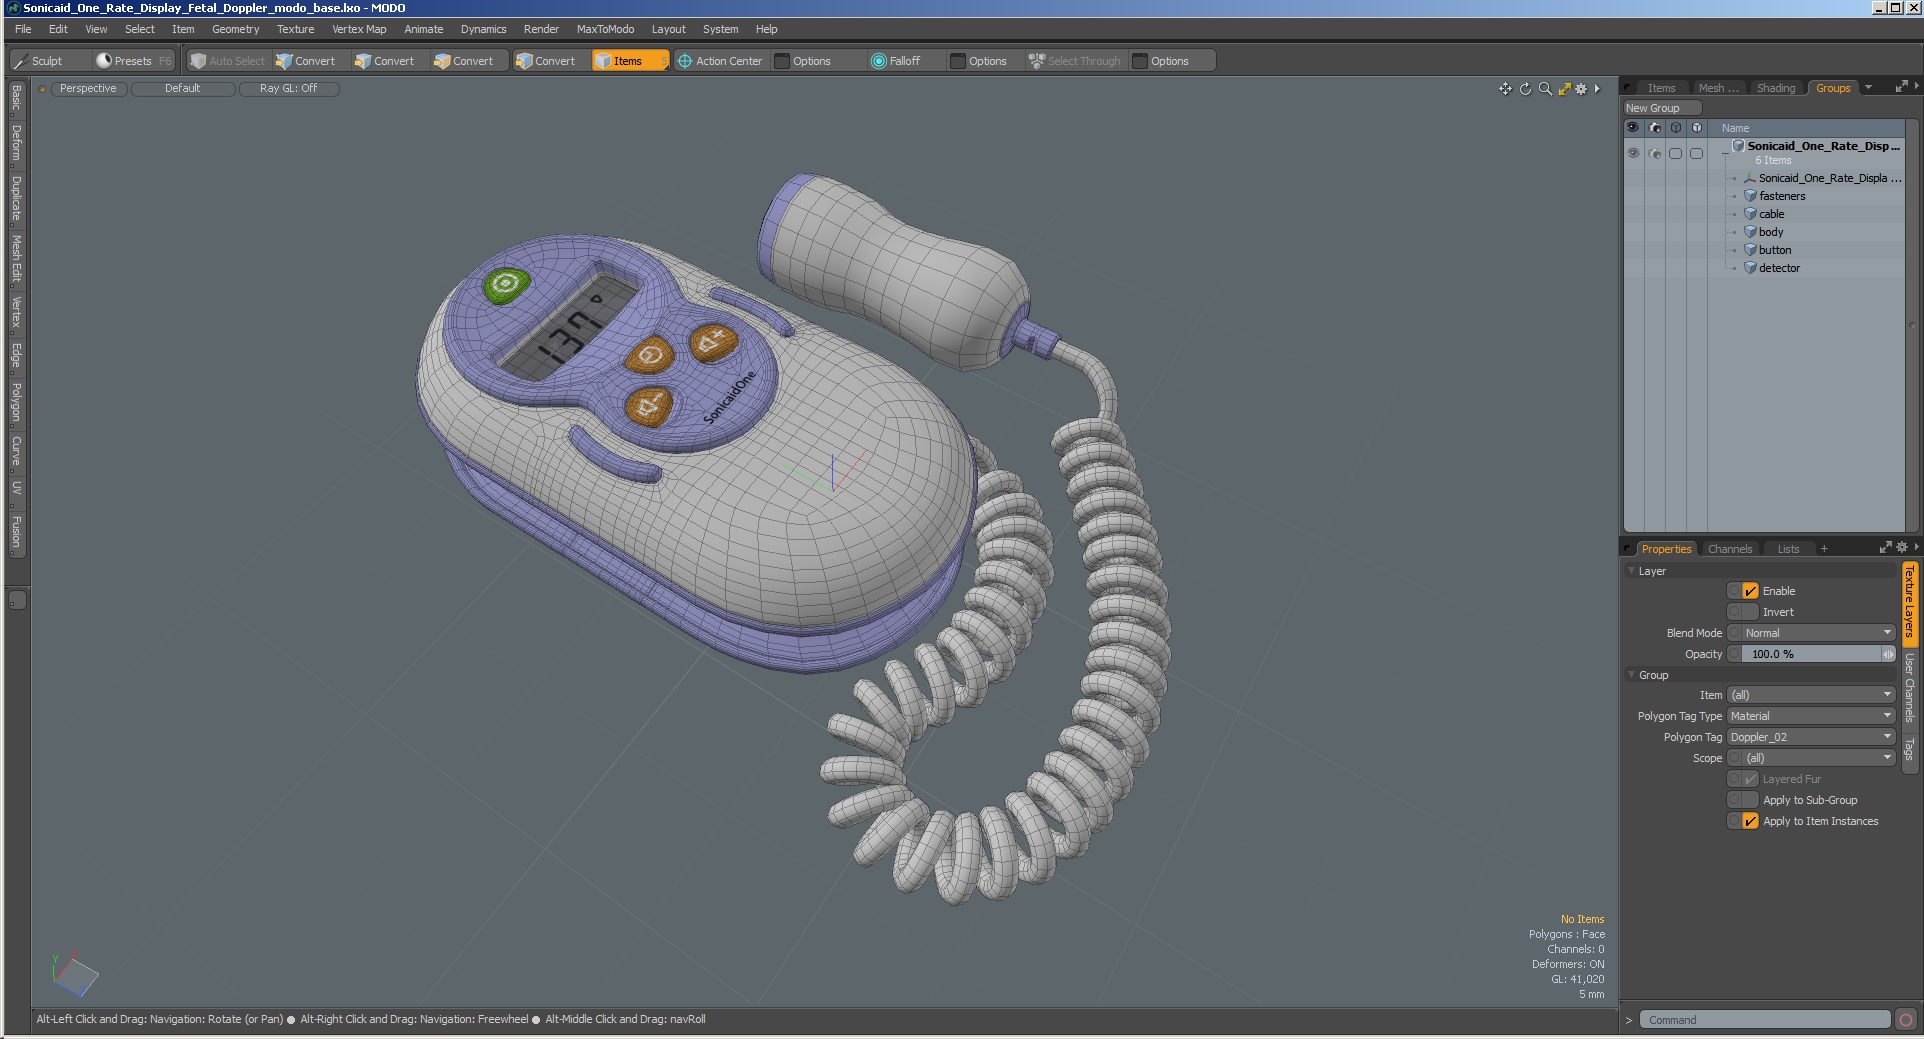Click the render camera column header
Viewport: 1924px width, 1039px height.
coord(1655,128)
